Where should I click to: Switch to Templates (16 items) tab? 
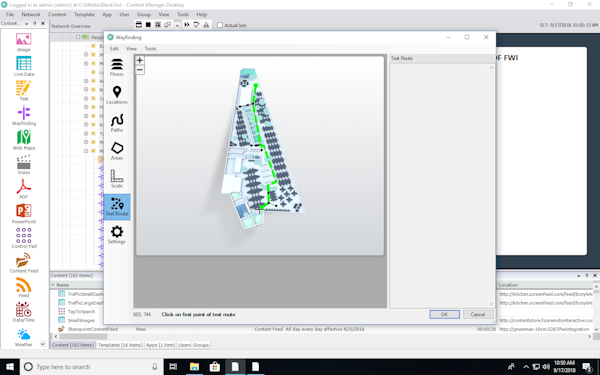[120, 345]
